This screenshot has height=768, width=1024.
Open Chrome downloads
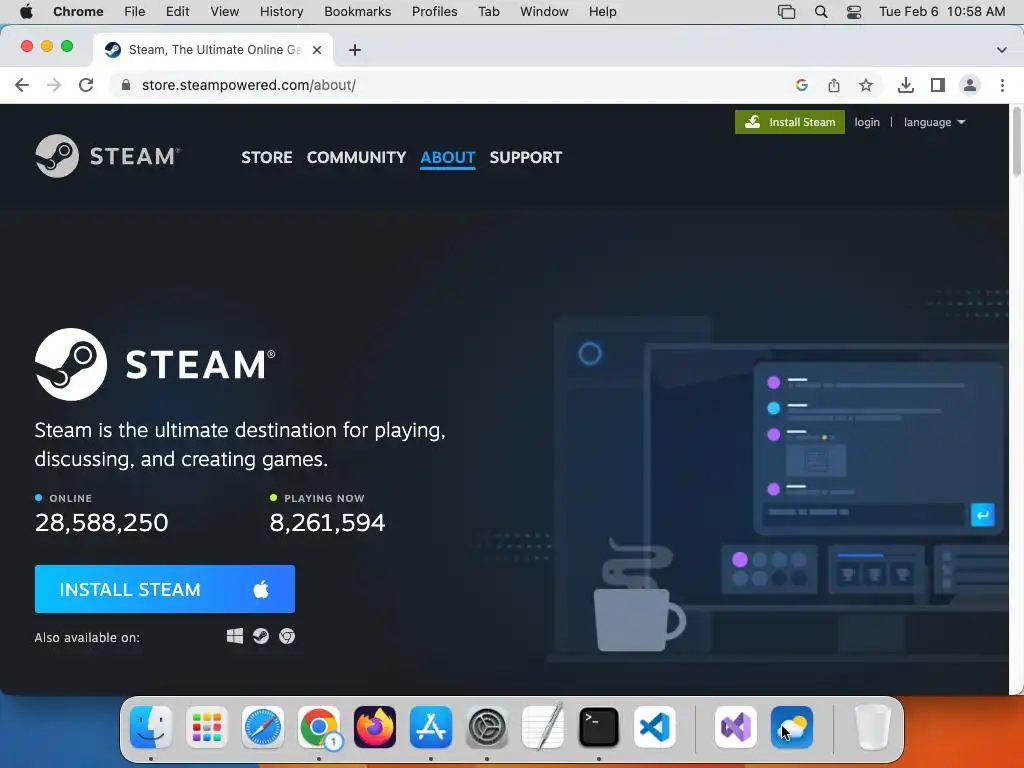(x=906, y=85)
